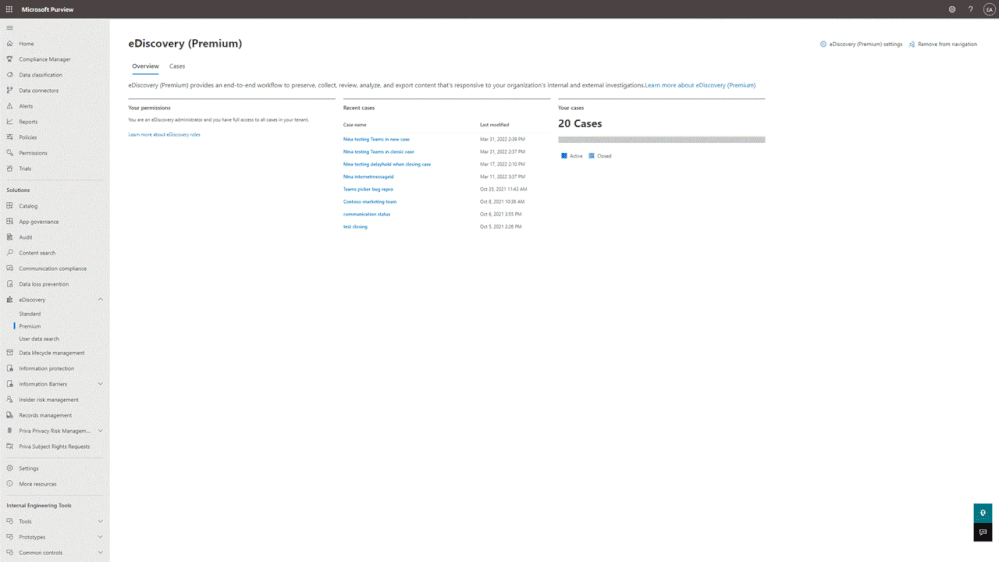
Task: Expand the Tools section chevron
Action: click(x=100, y=521)
